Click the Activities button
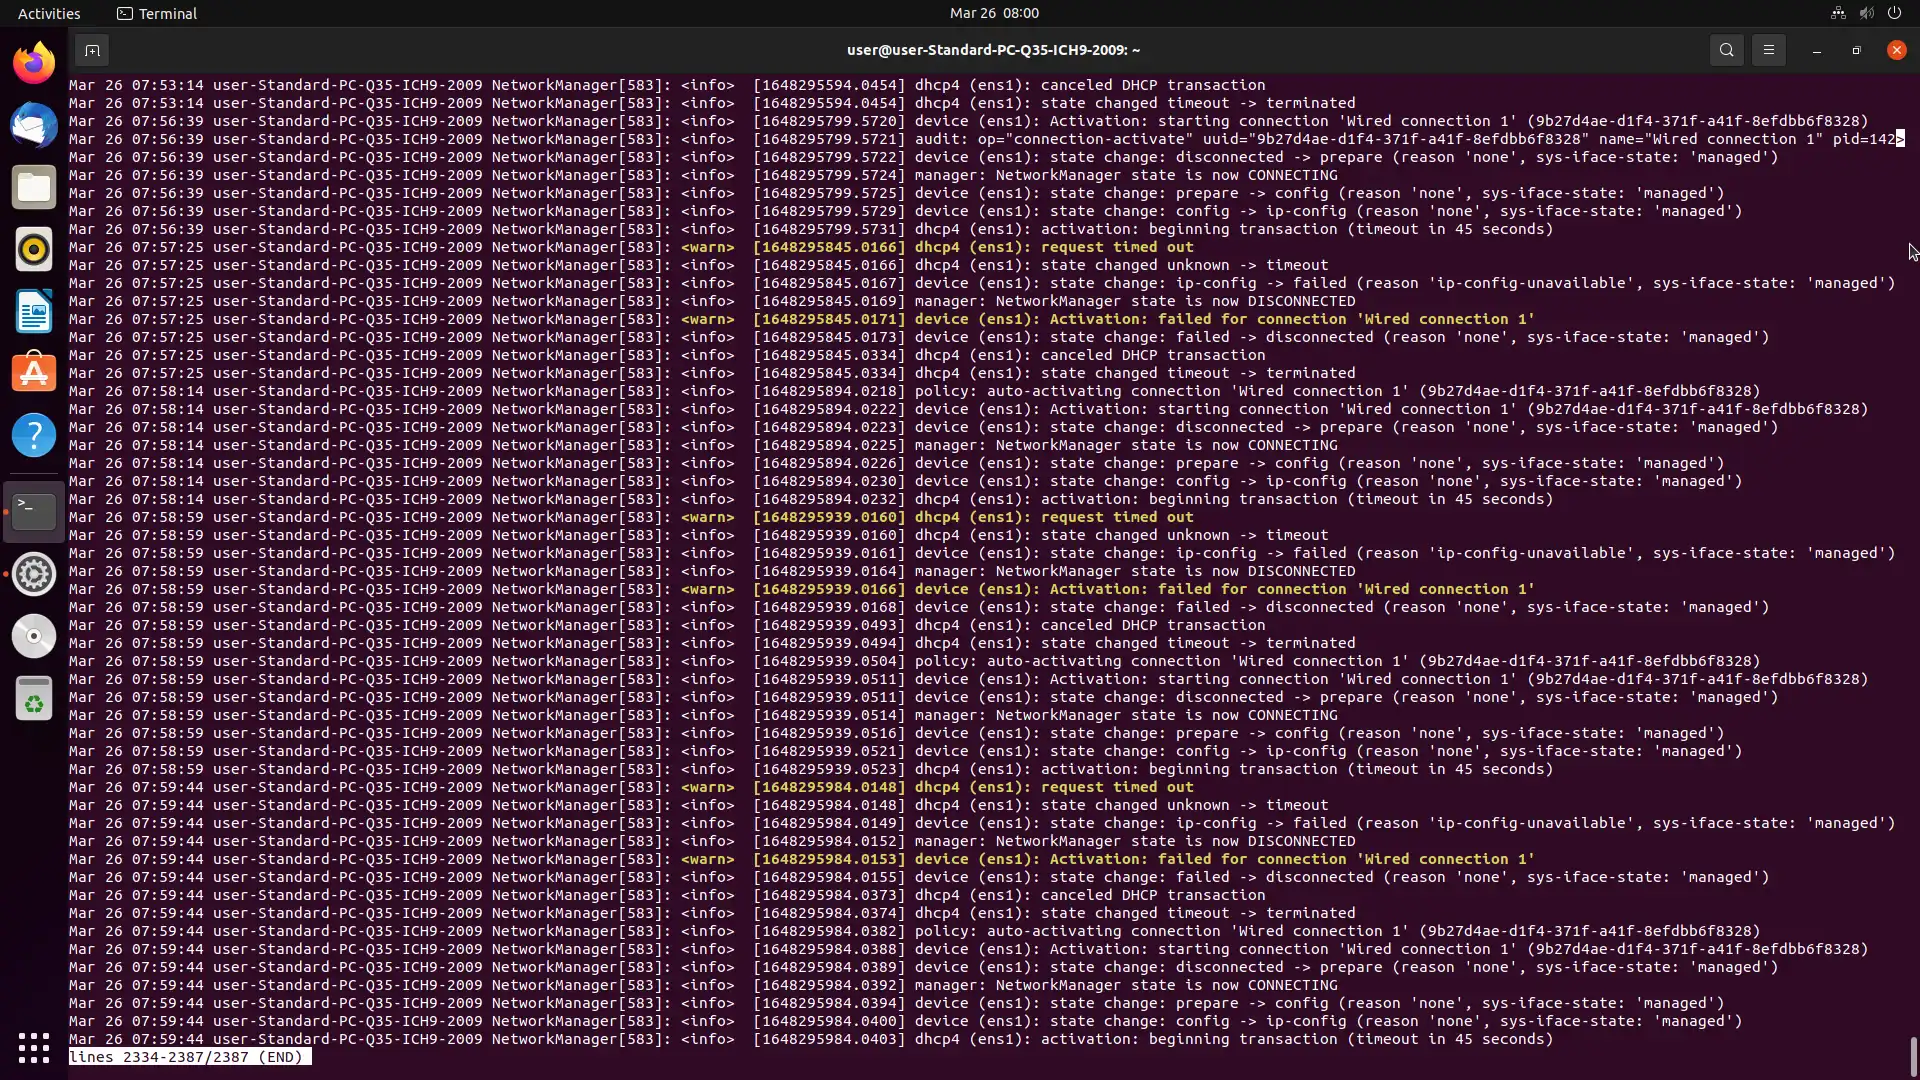The height and width of the screenshot is (1080, 1920). (49, 13)
